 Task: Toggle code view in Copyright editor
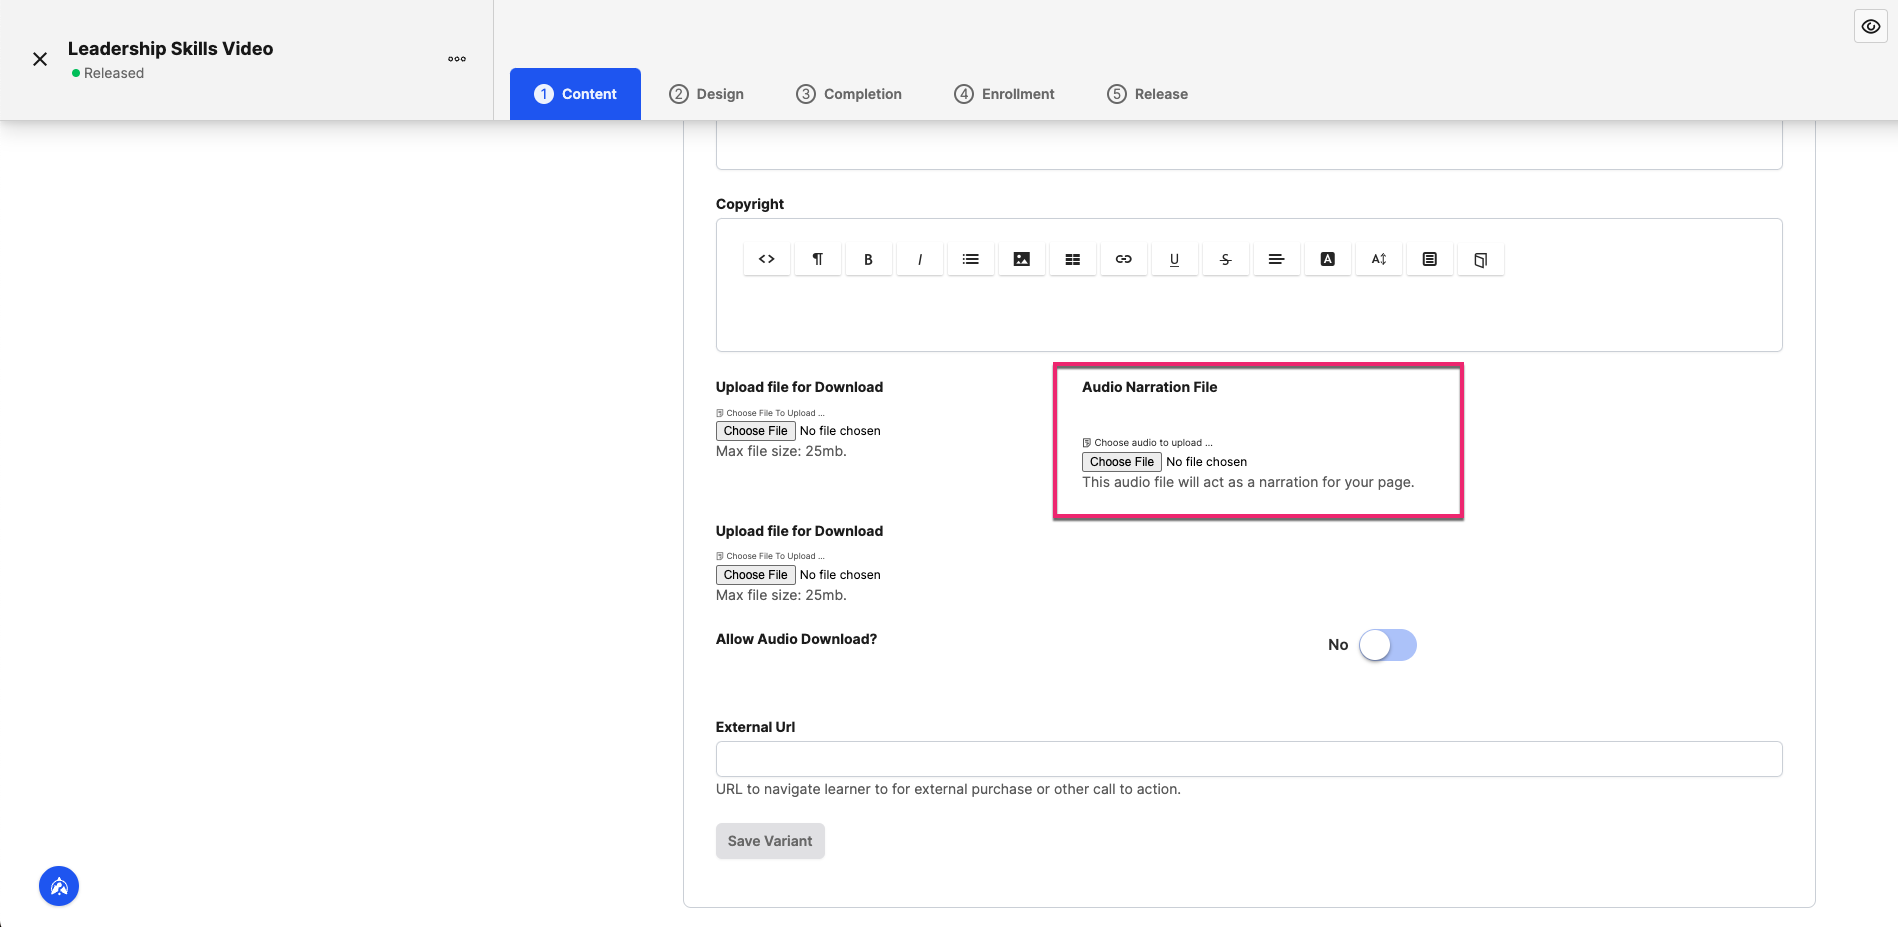(767, 259)
